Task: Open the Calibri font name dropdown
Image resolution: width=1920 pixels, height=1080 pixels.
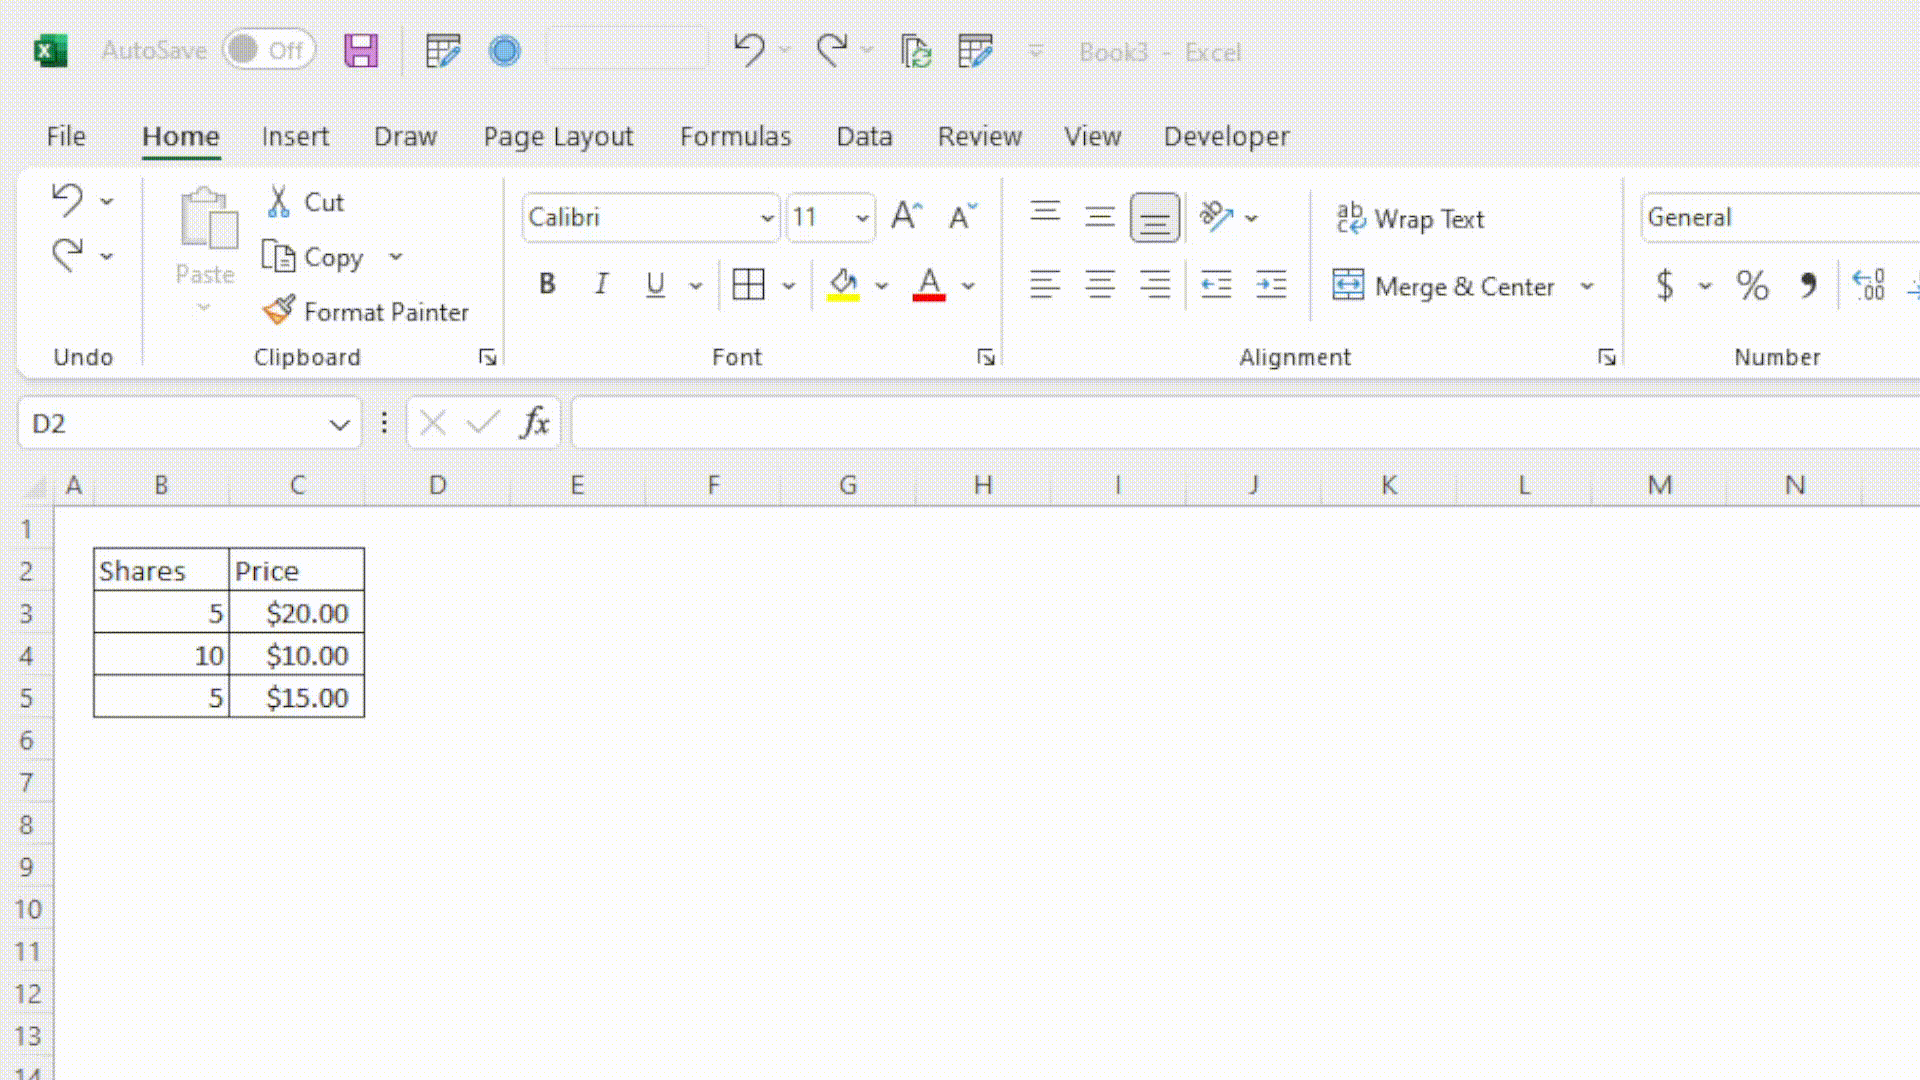Action: [767, 218]
